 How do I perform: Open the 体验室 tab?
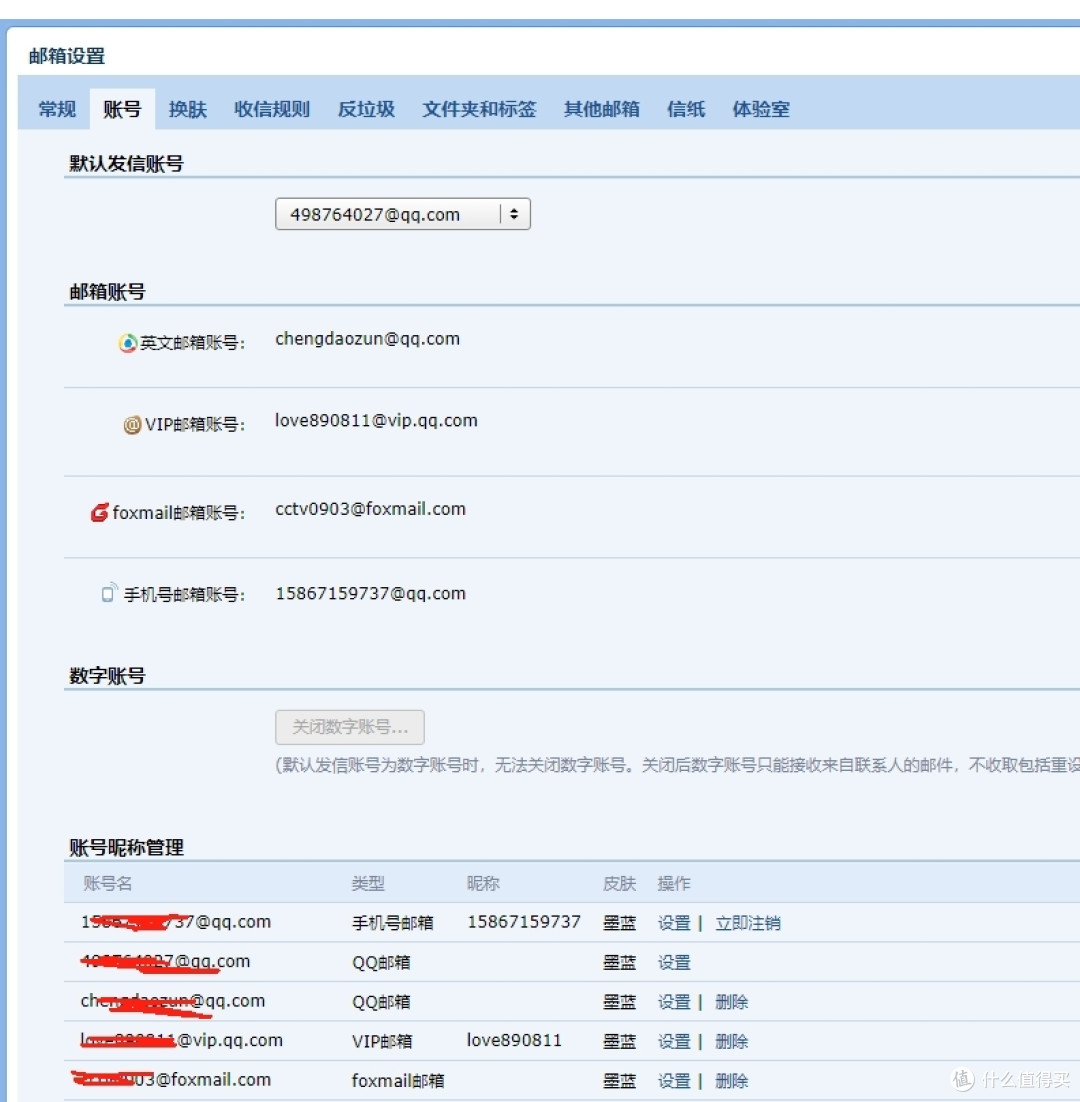point(761,109)
